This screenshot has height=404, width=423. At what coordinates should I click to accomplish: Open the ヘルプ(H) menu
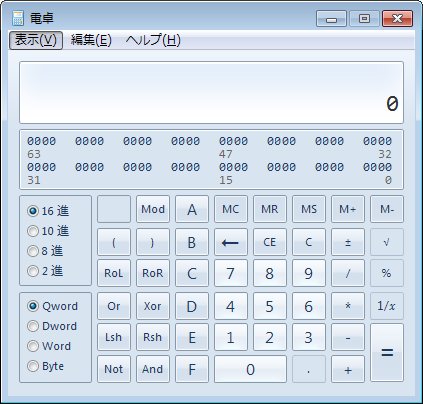point(153,40)
